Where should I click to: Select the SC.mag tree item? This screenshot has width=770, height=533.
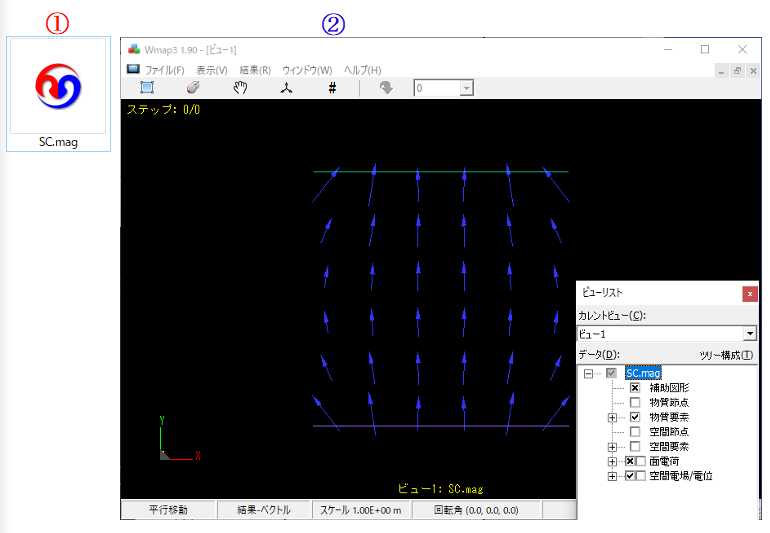pos(643,373)
